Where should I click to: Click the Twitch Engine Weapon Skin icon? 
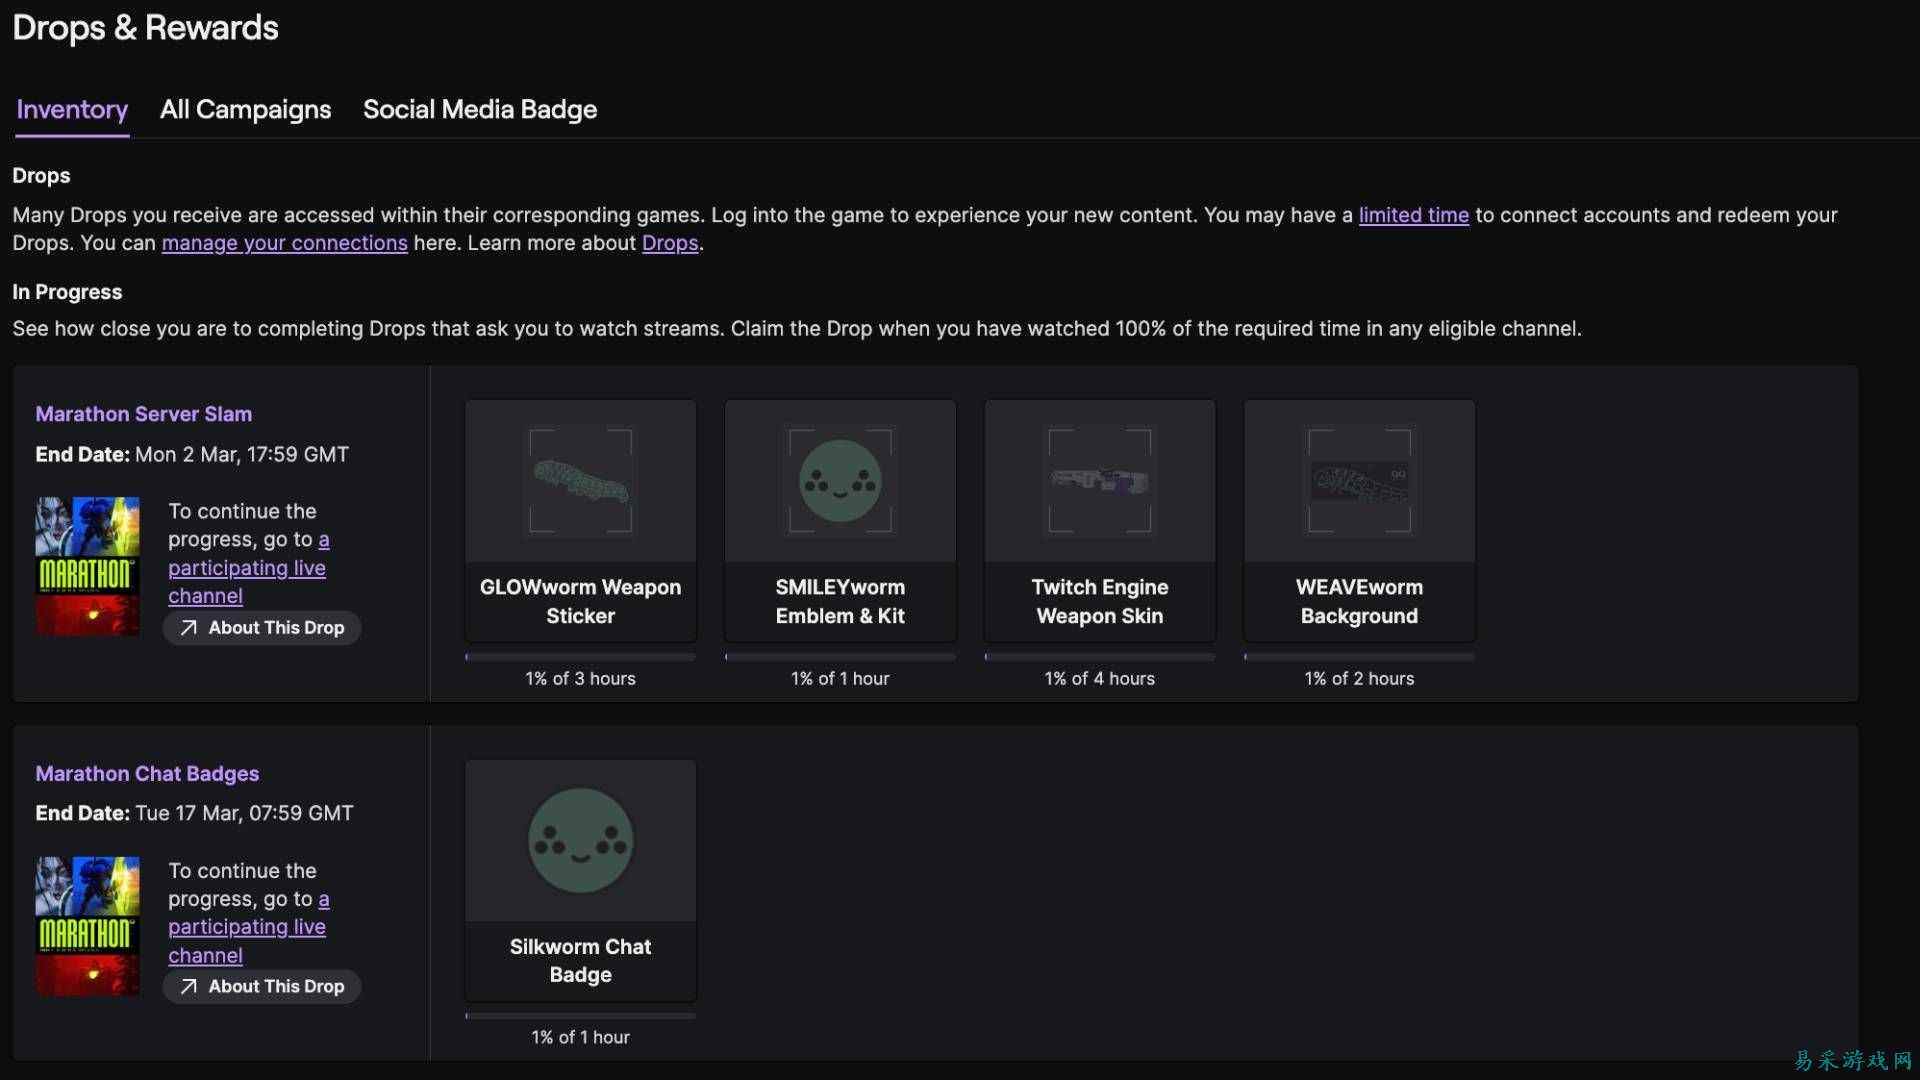(x=1099, y=480)
